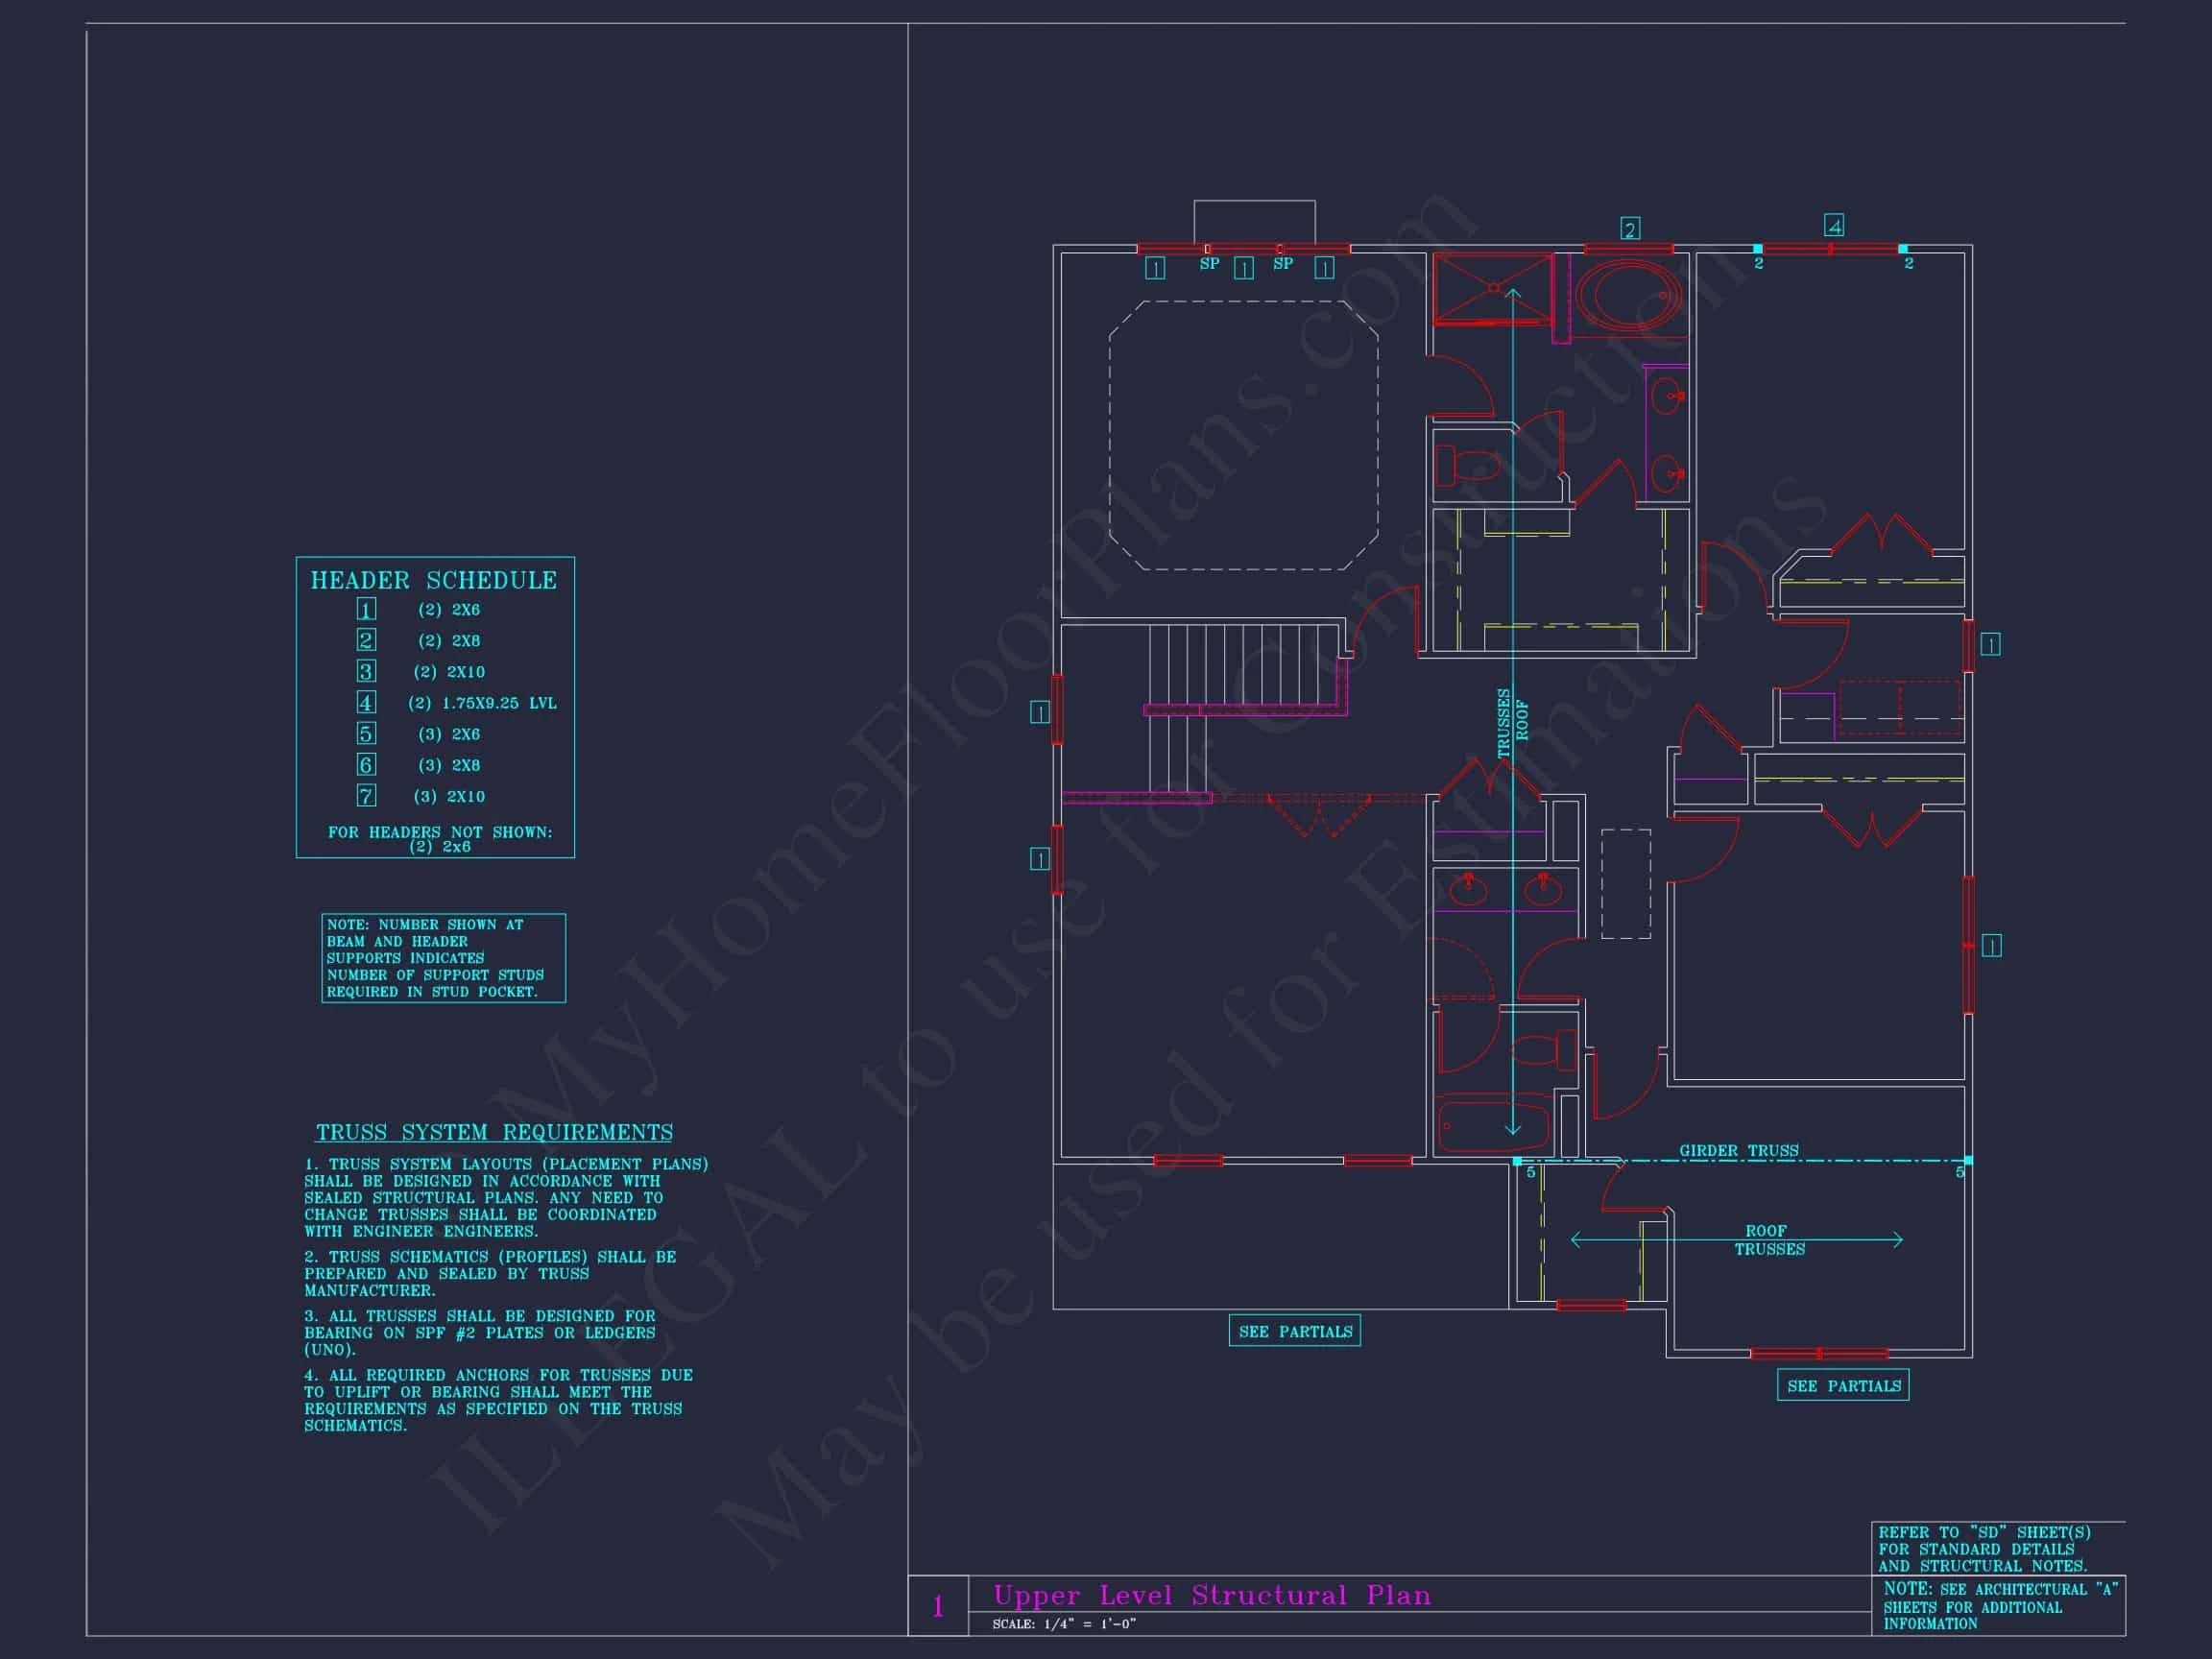Click the right SEE PARTIALS label
Image resolution: width=2212 pixels, height=1659 pixels.
click(x=1843, y=1385)
